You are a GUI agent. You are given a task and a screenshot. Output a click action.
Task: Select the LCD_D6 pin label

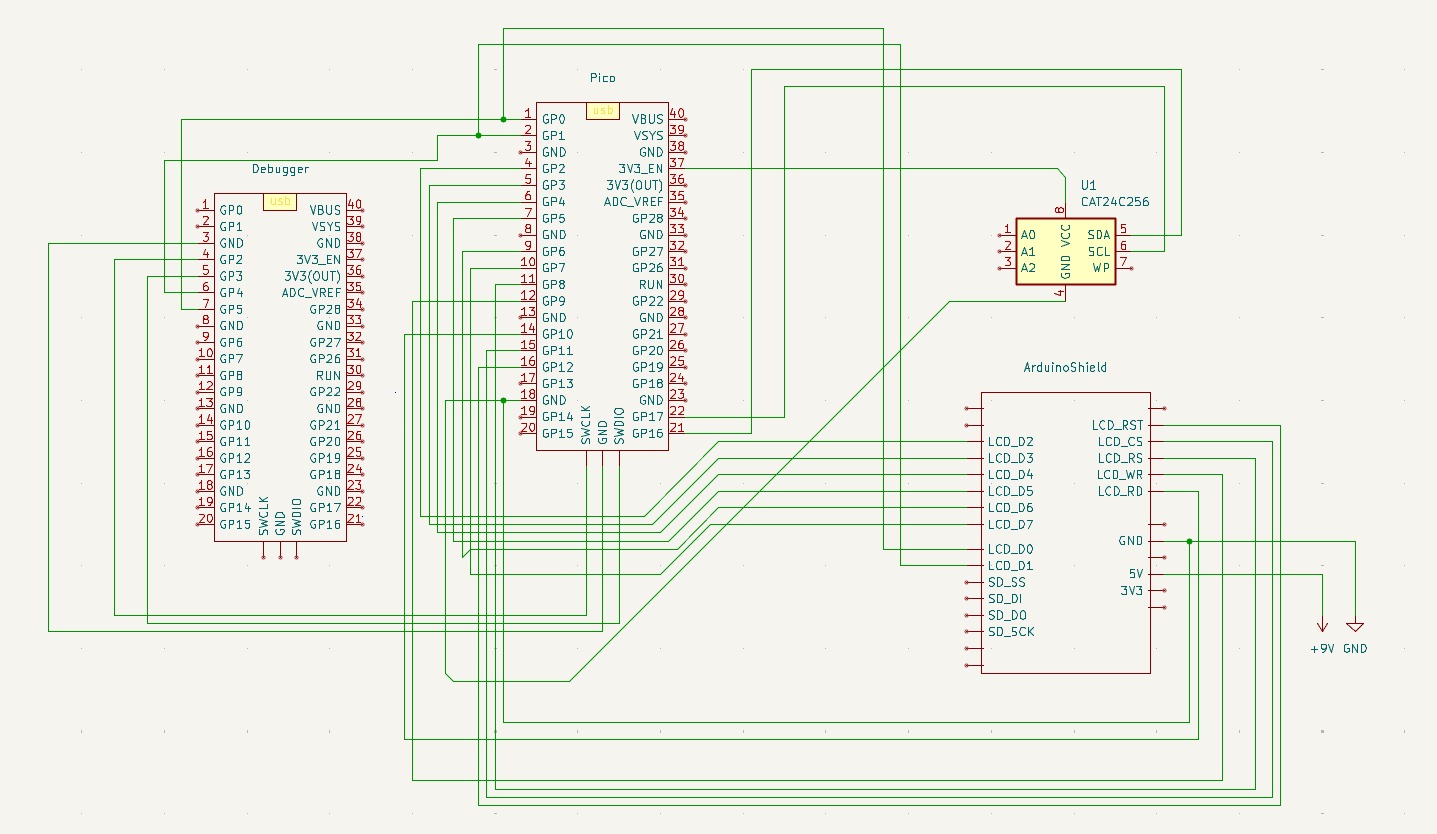(x=1010, y=508)
